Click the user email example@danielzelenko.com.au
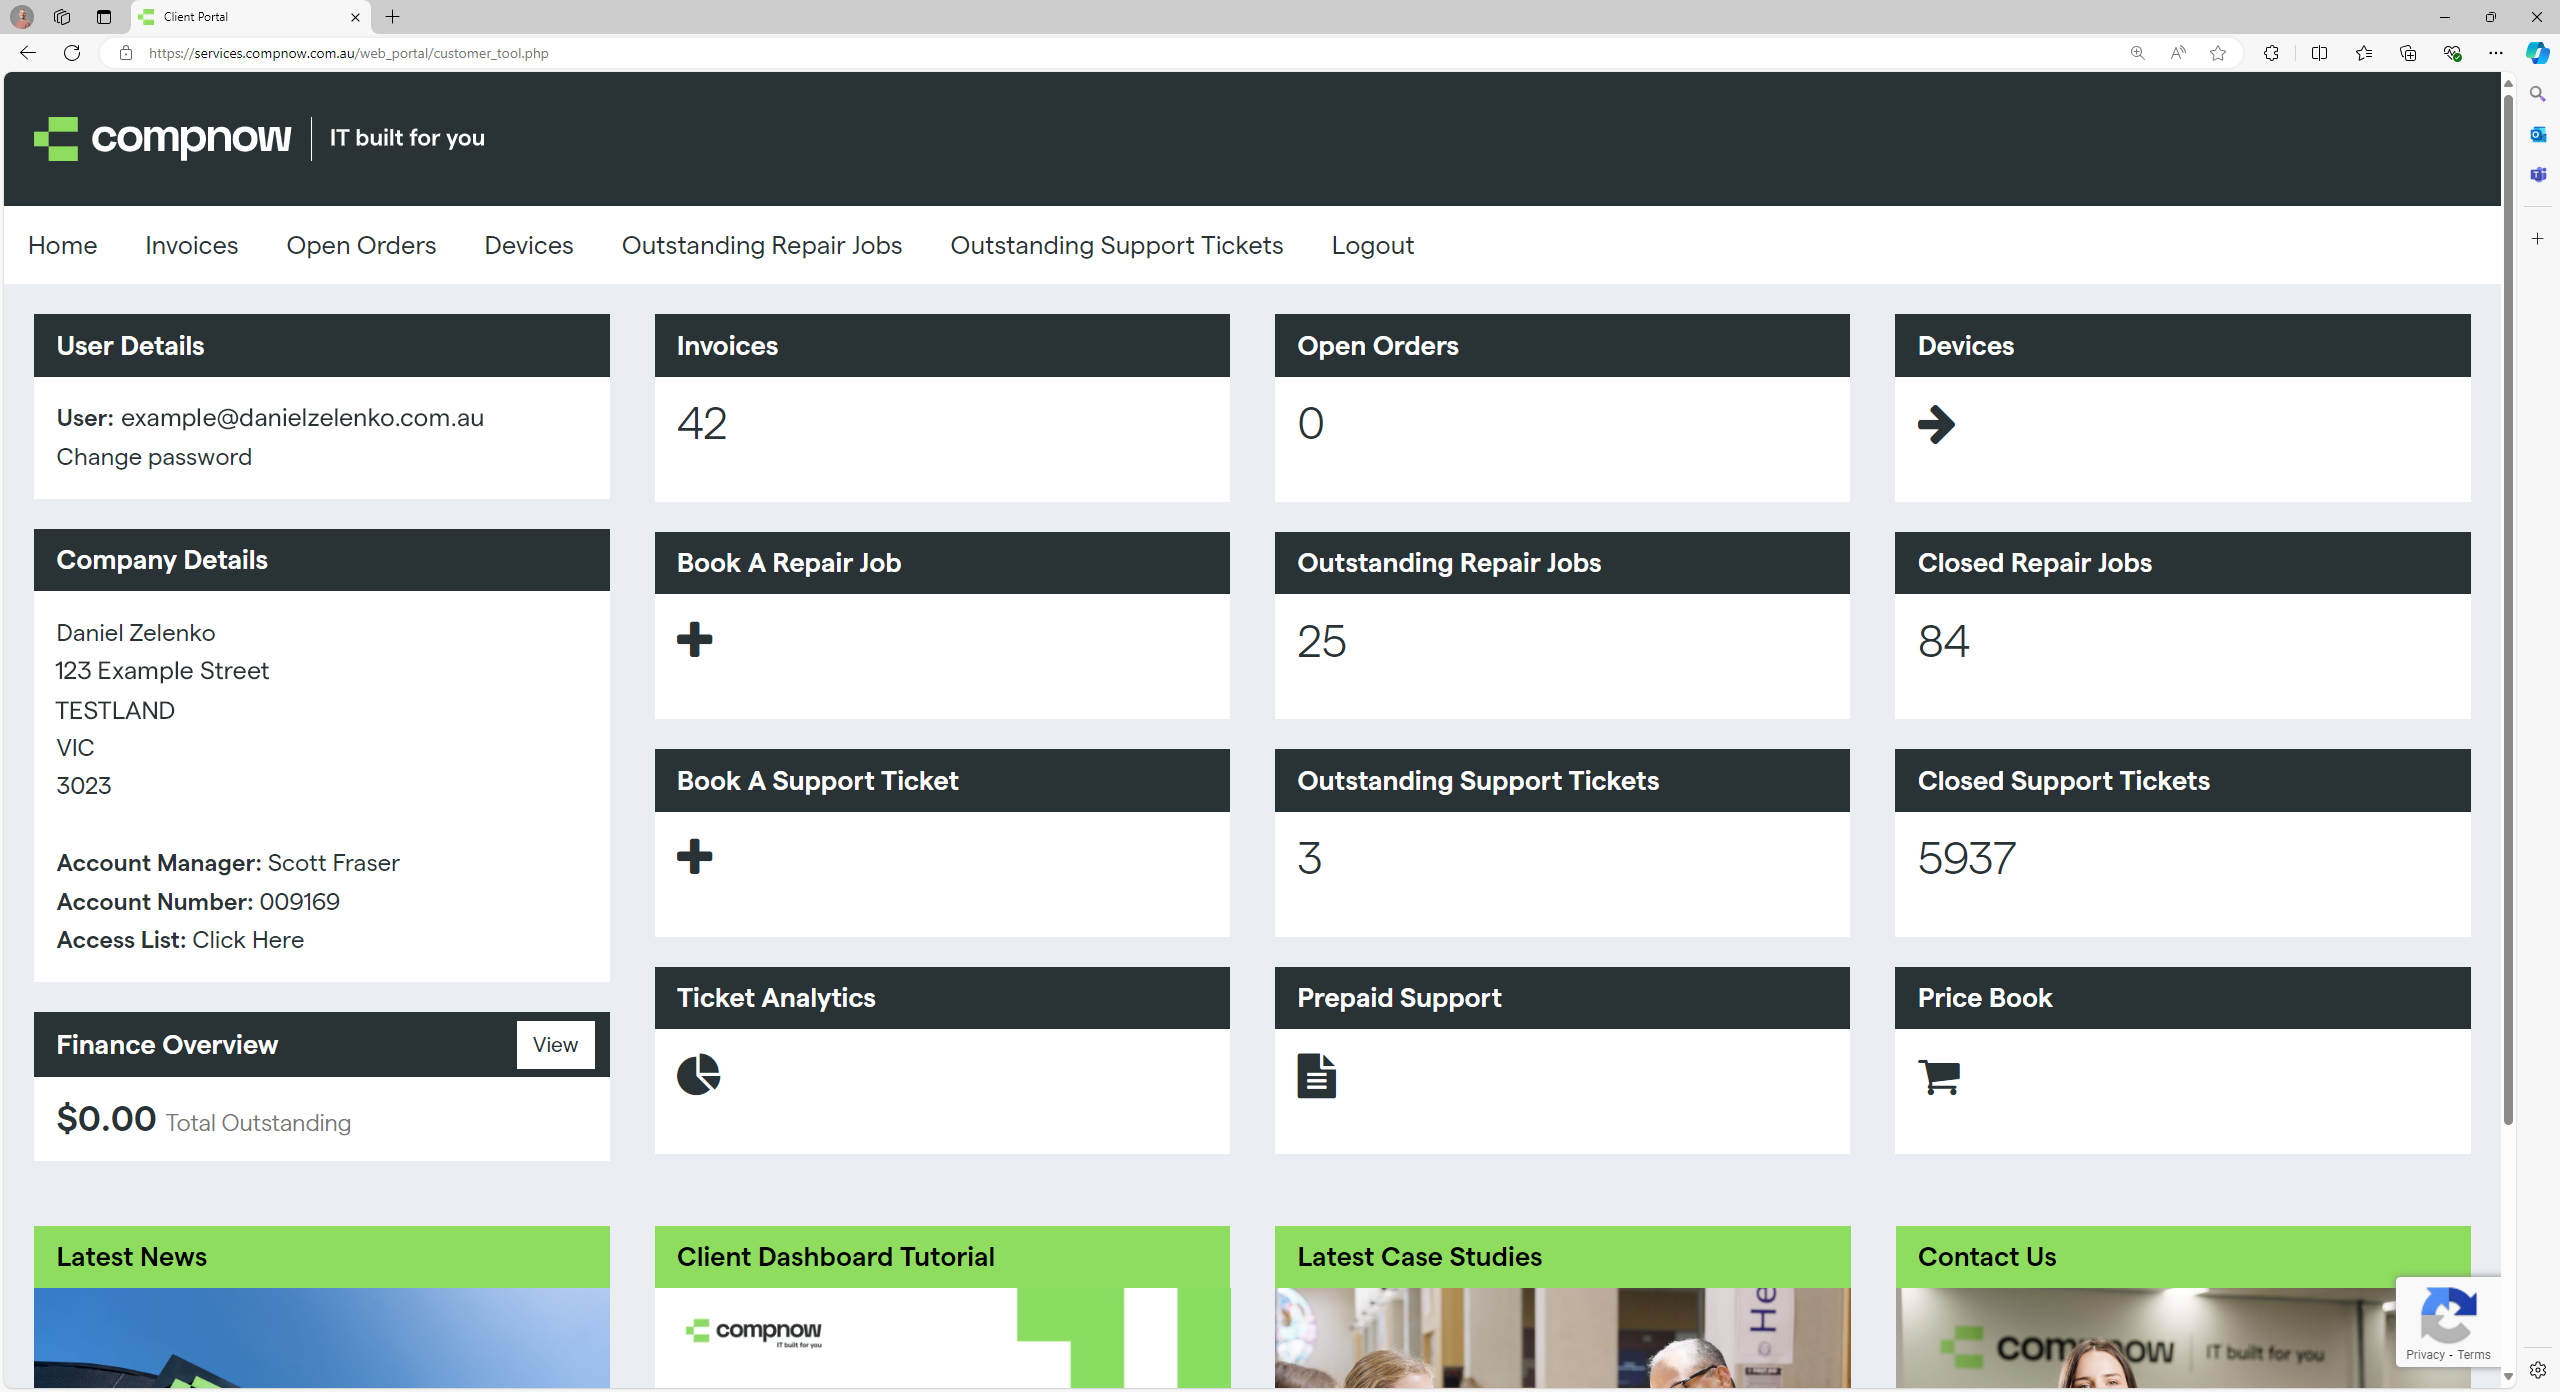 click(x=302, y=418)
